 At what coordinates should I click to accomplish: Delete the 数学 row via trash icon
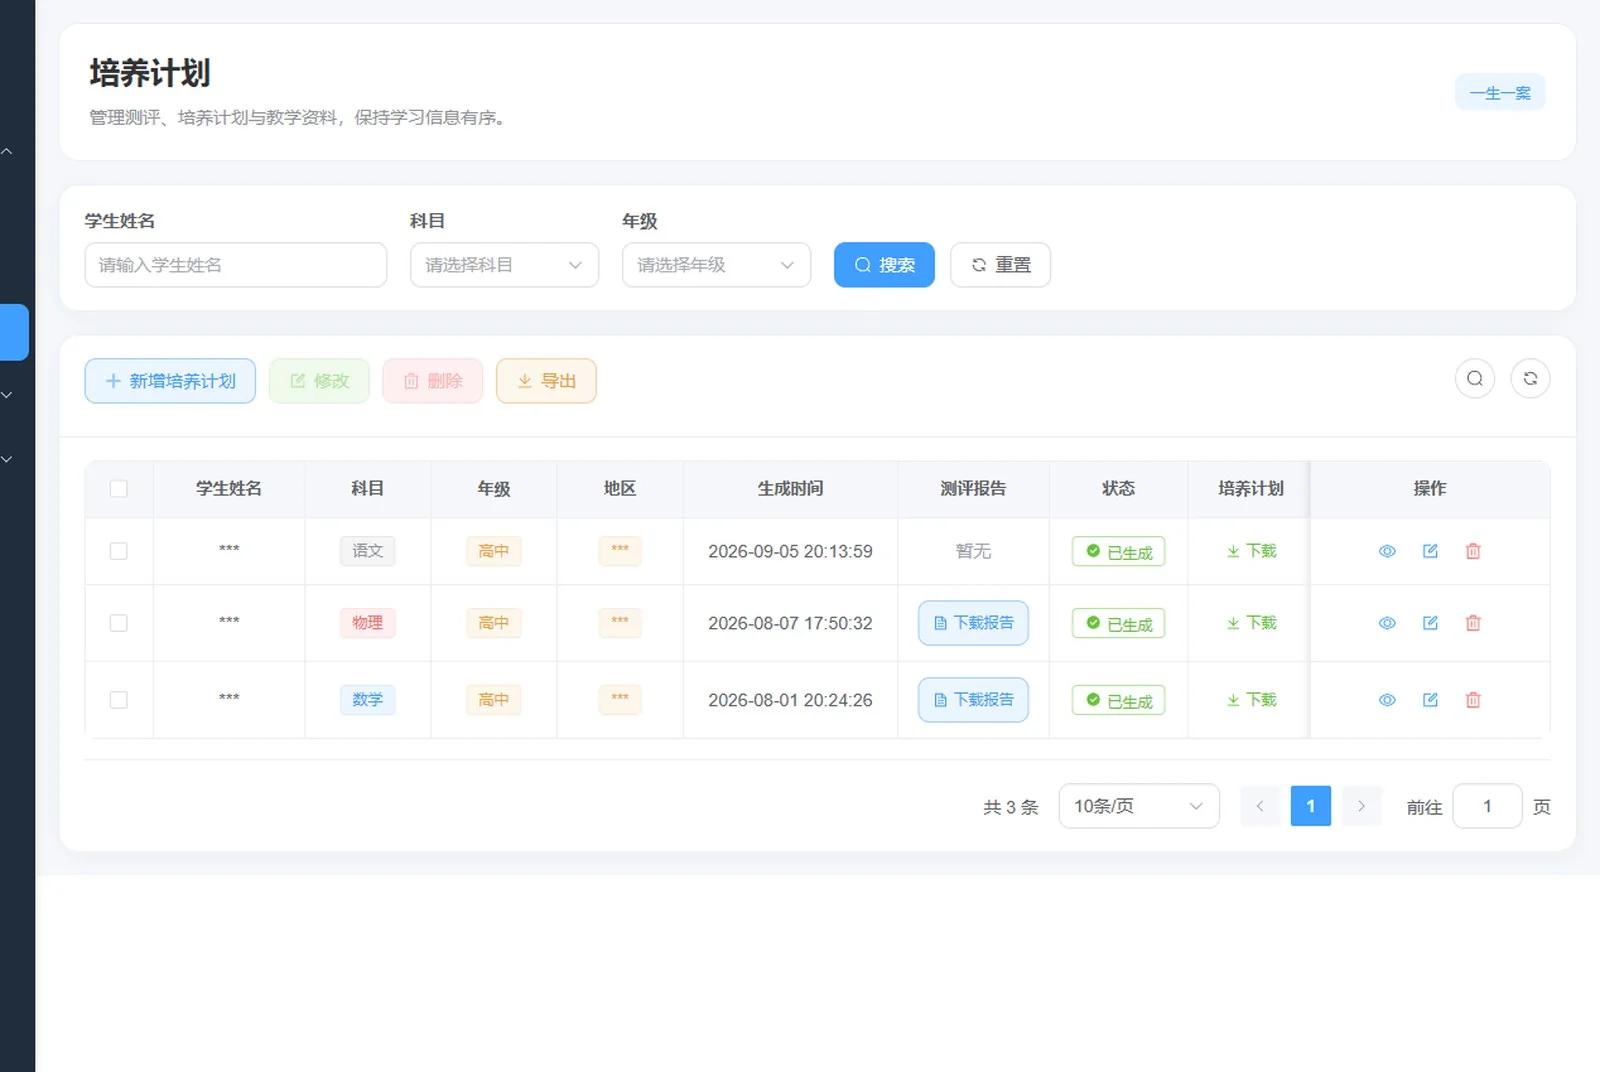click(x=1473, y=700)
